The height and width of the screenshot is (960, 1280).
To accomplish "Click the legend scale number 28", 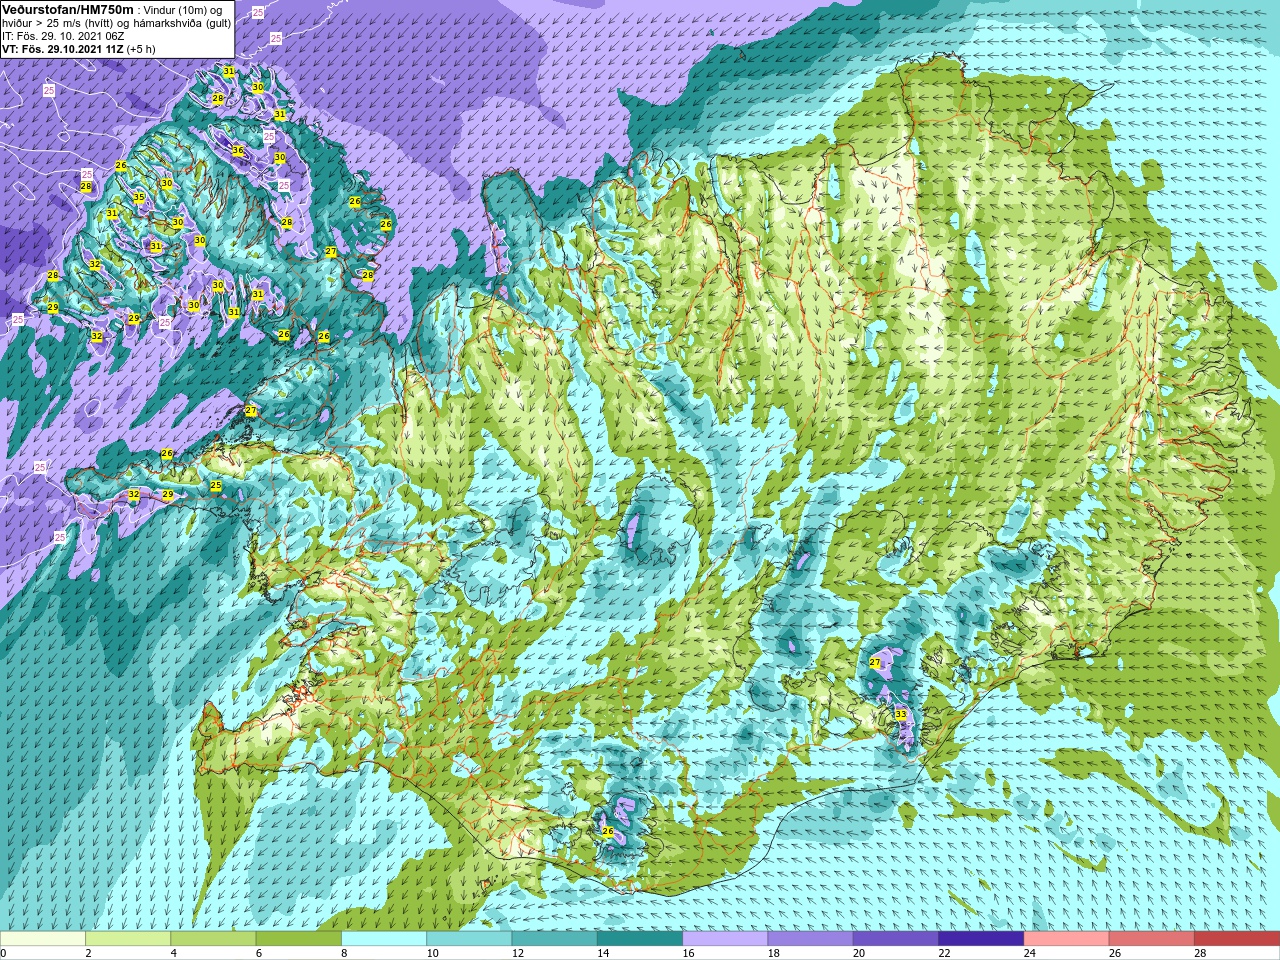I will (1200, 953).
